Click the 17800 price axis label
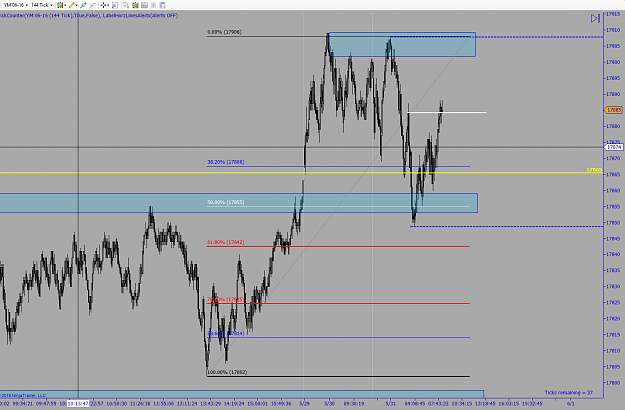 click(x=613, y=383)
